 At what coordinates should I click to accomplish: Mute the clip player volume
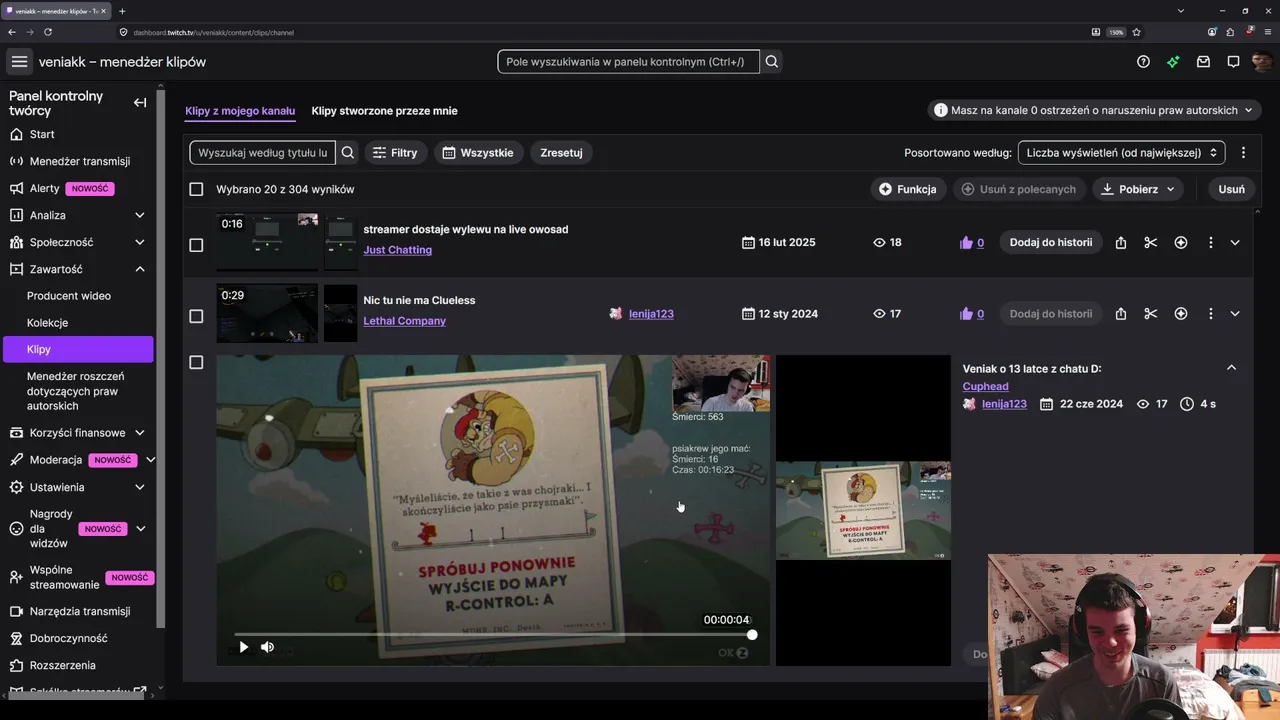(x=267, y=647)
